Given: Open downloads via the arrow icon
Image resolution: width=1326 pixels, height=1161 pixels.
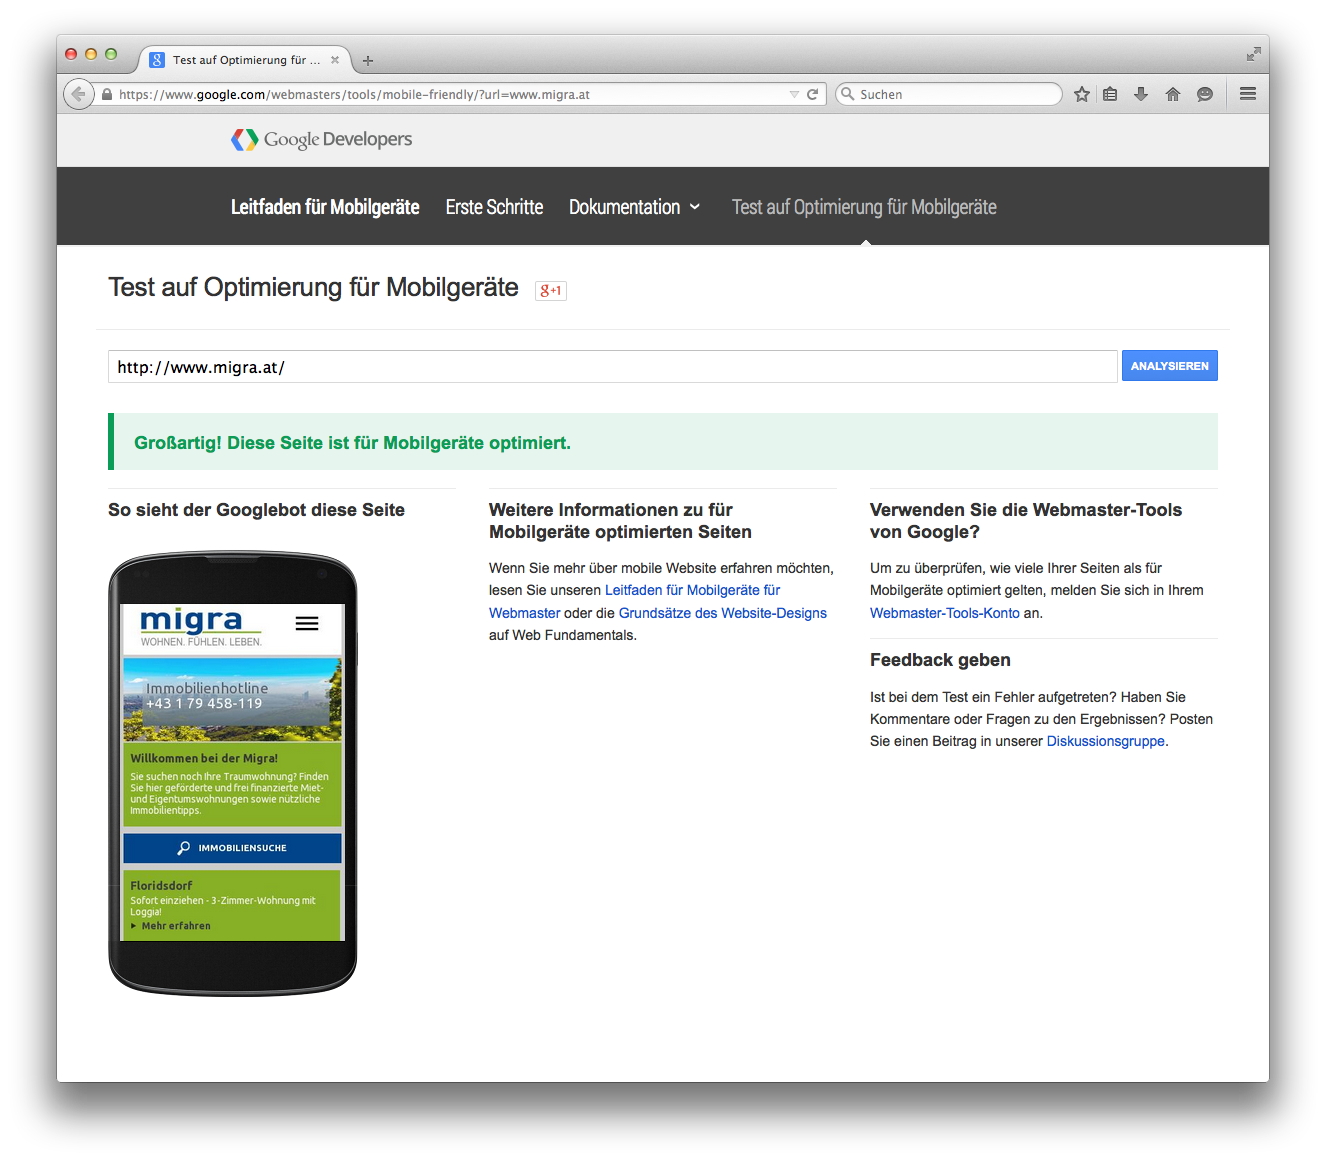Looking at the screenshot, I should (x=1140, y=93).
